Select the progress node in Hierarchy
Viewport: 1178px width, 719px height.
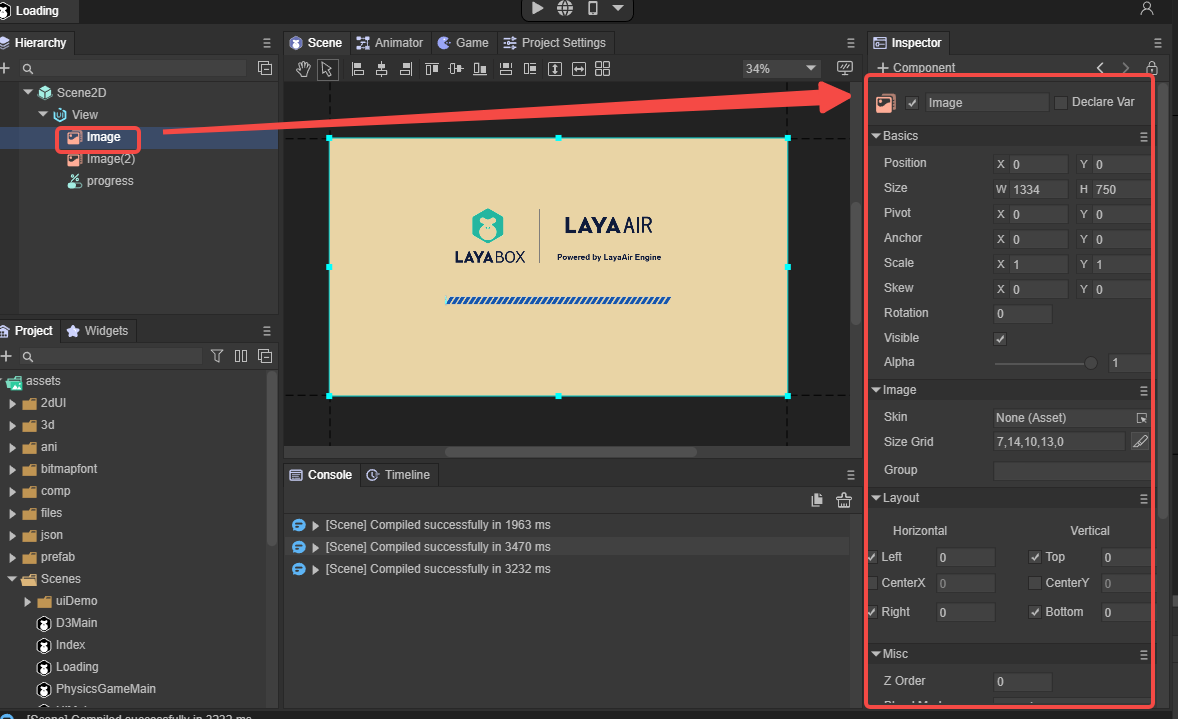(110, 181)
